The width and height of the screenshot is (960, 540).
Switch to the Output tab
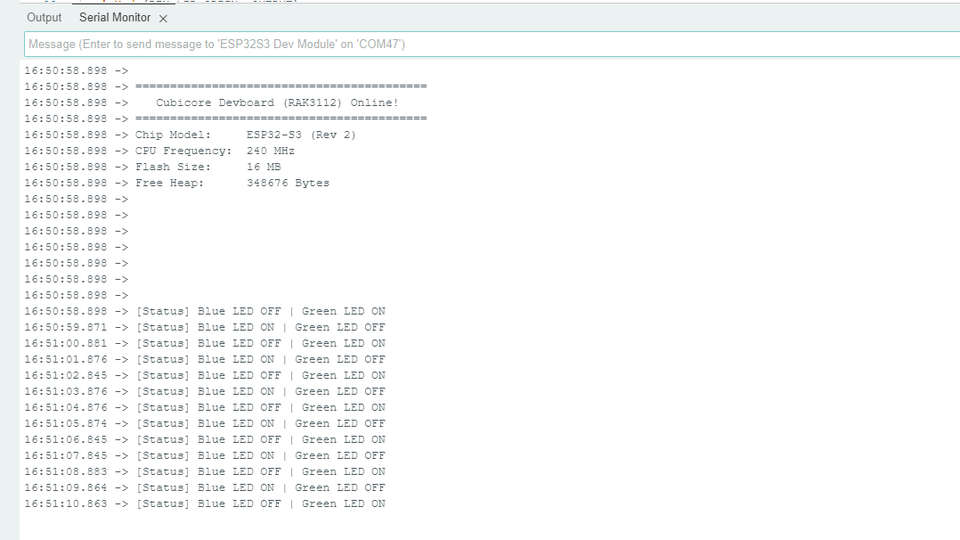pos(44,18)
